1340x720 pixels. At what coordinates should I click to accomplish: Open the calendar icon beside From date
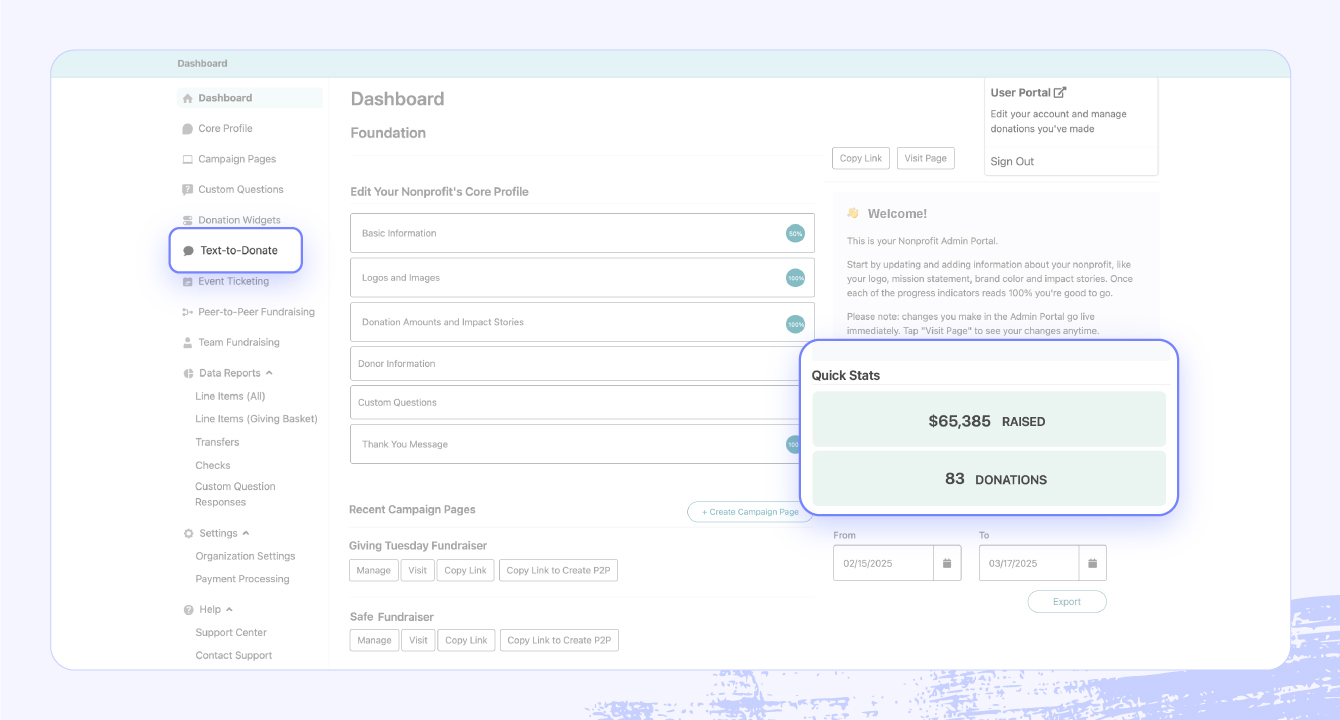click(x=947, y=562)
